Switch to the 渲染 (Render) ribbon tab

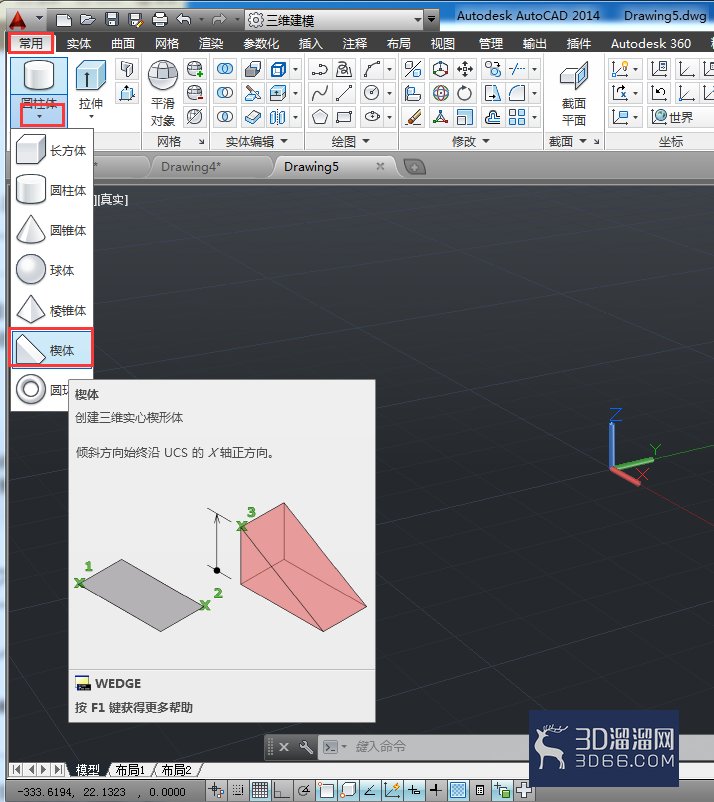(211, 43)
